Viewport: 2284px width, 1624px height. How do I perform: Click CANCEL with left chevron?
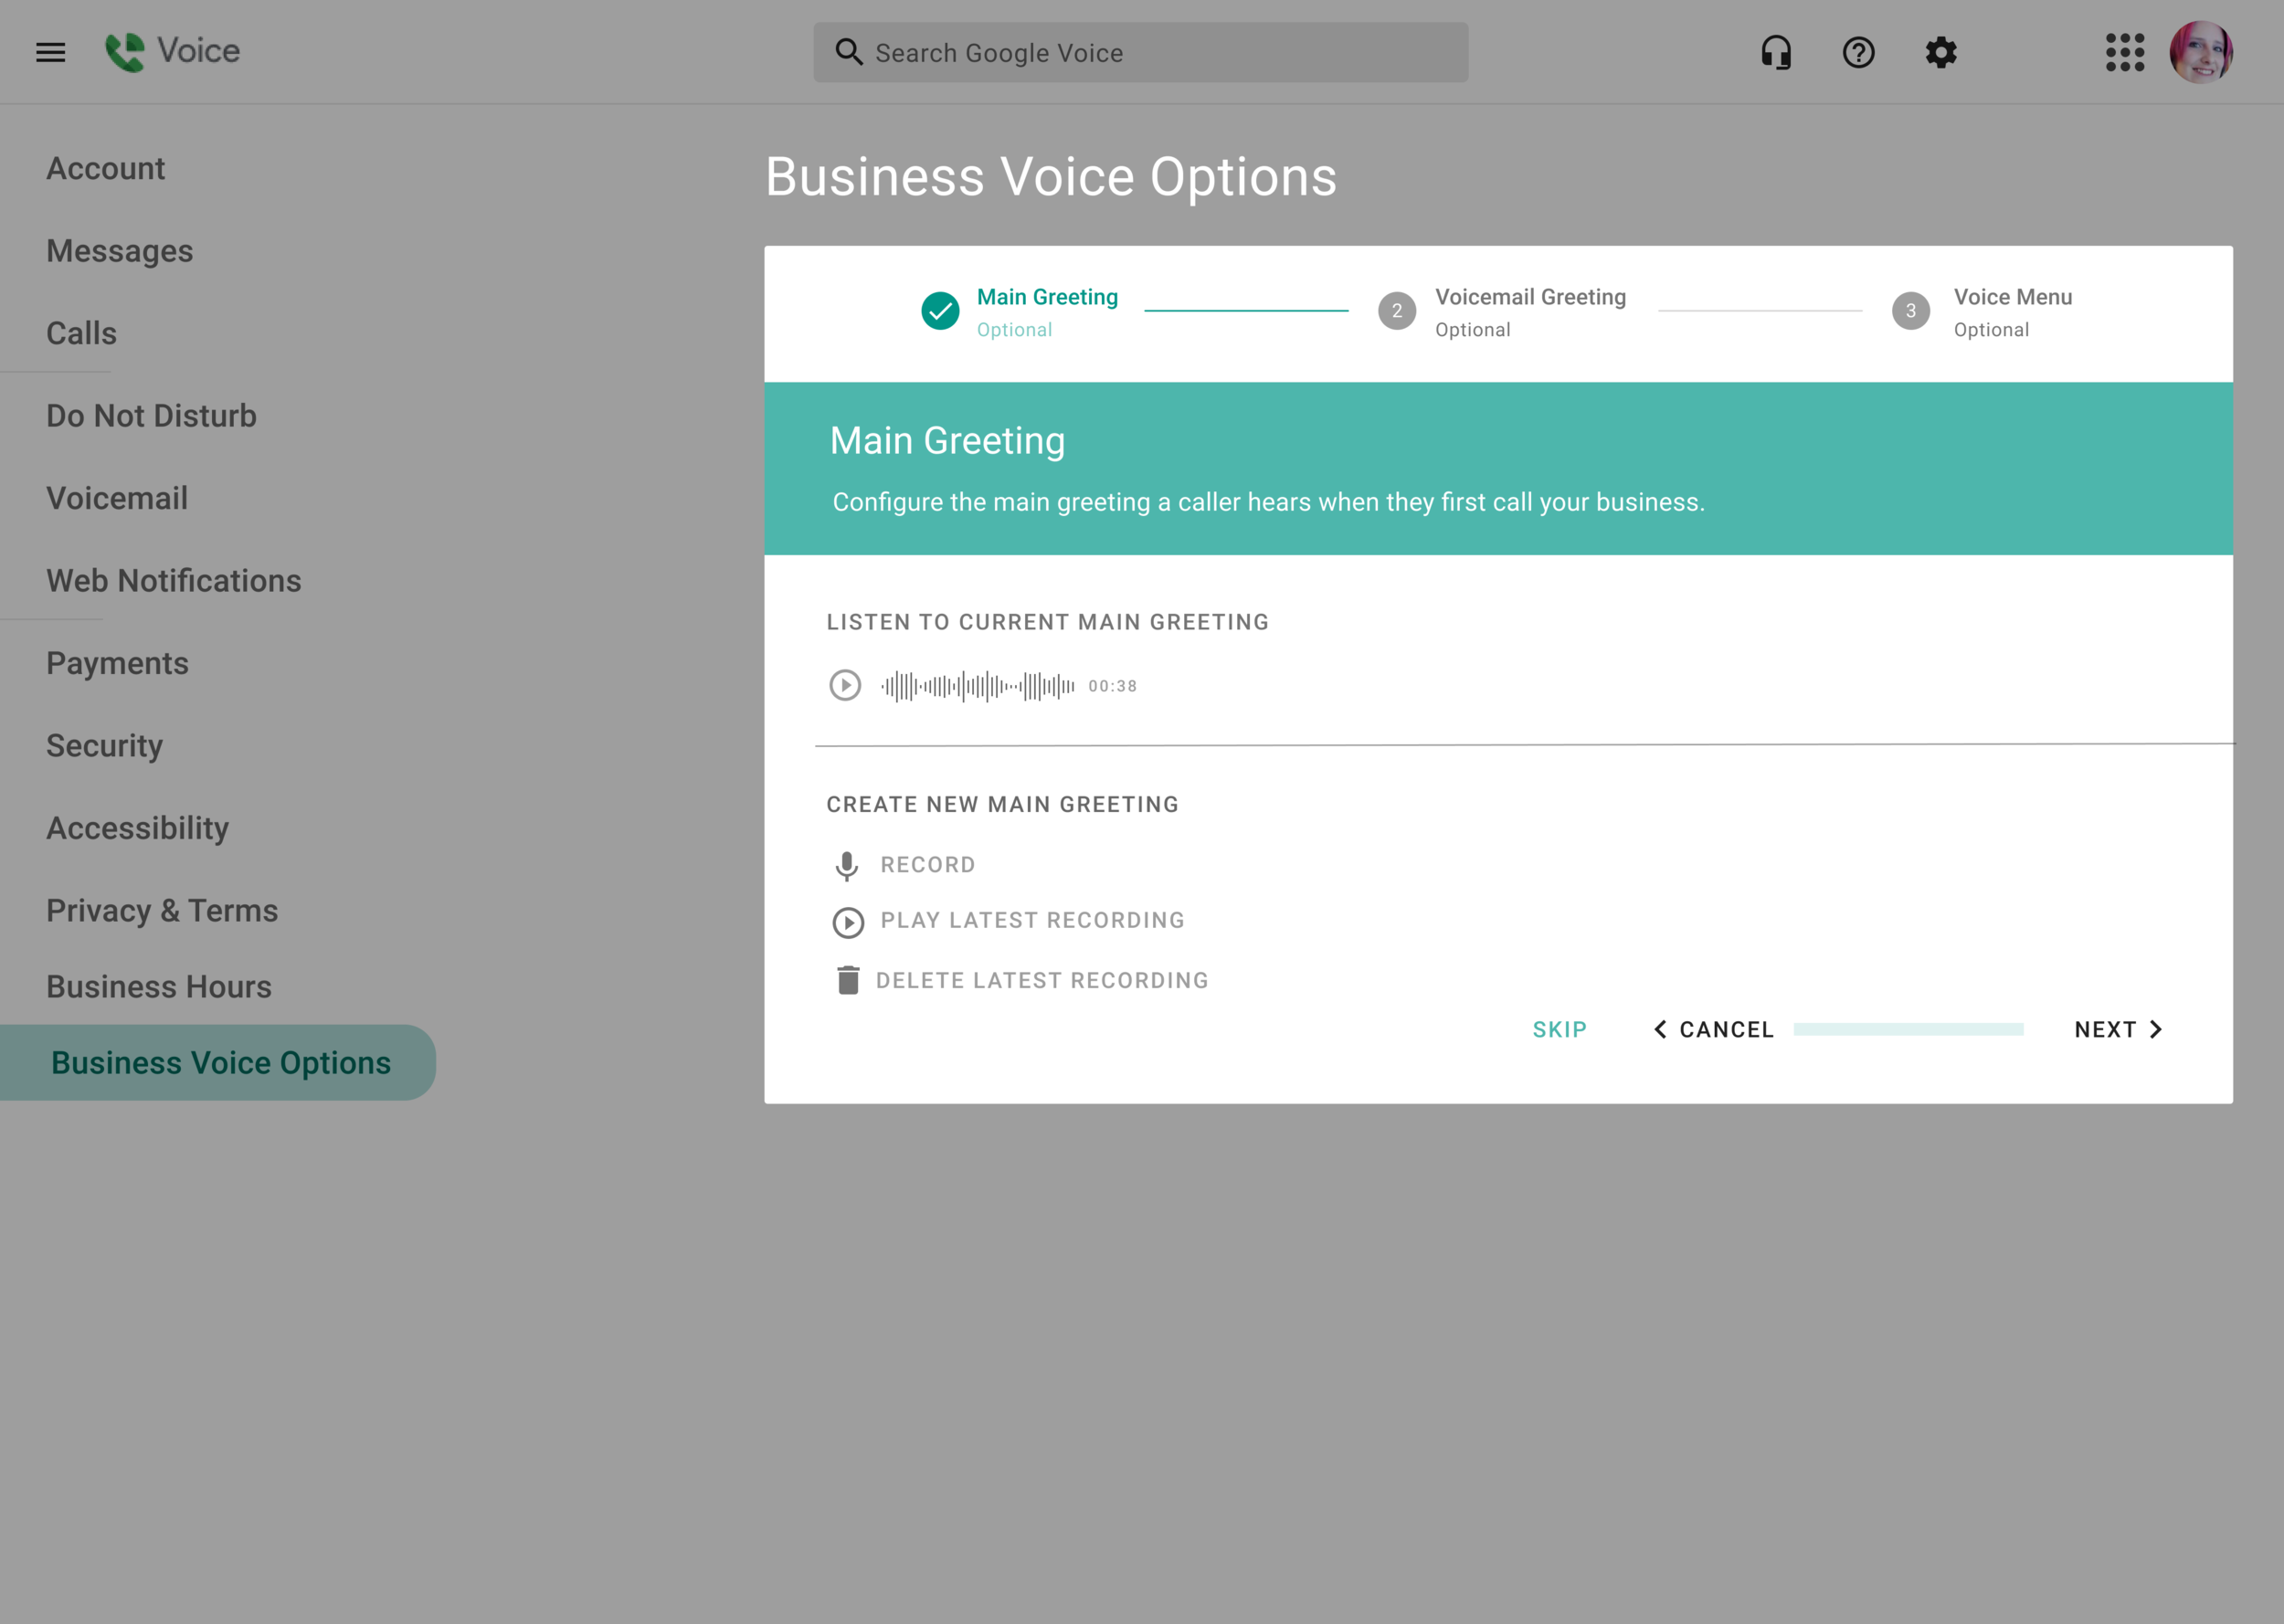(x=1714, y=1029)
